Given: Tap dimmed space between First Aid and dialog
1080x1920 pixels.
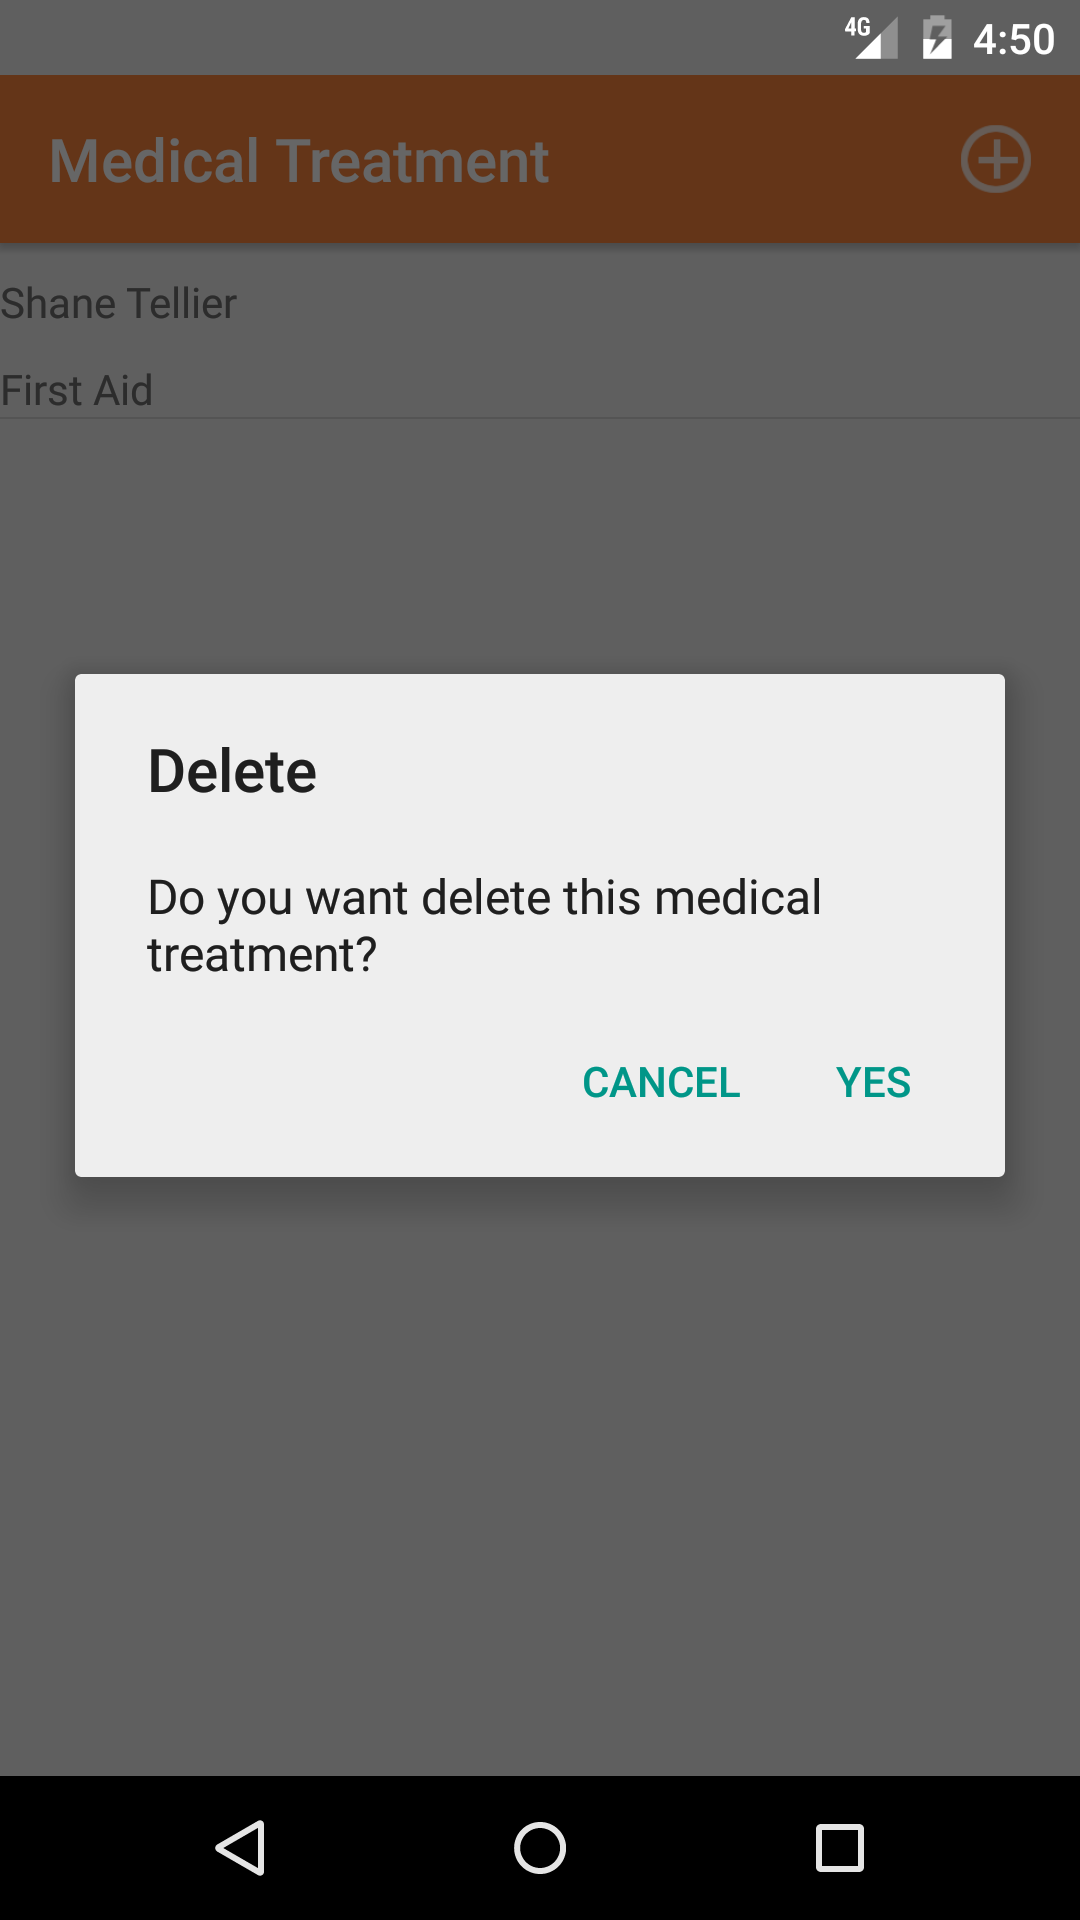Looking at the screenshot, I should coord(540,545).
